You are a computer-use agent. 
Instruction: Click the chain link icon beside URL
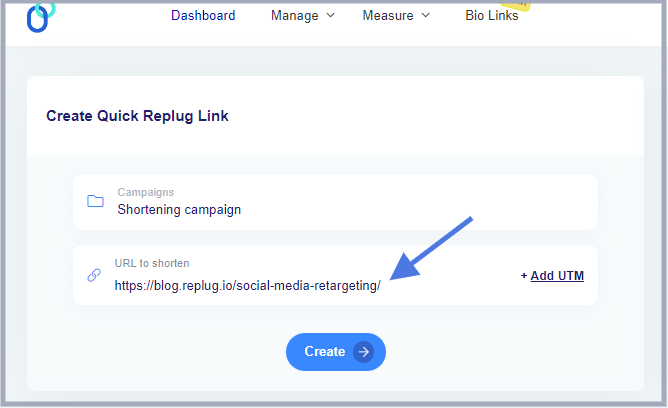point(94,275)
